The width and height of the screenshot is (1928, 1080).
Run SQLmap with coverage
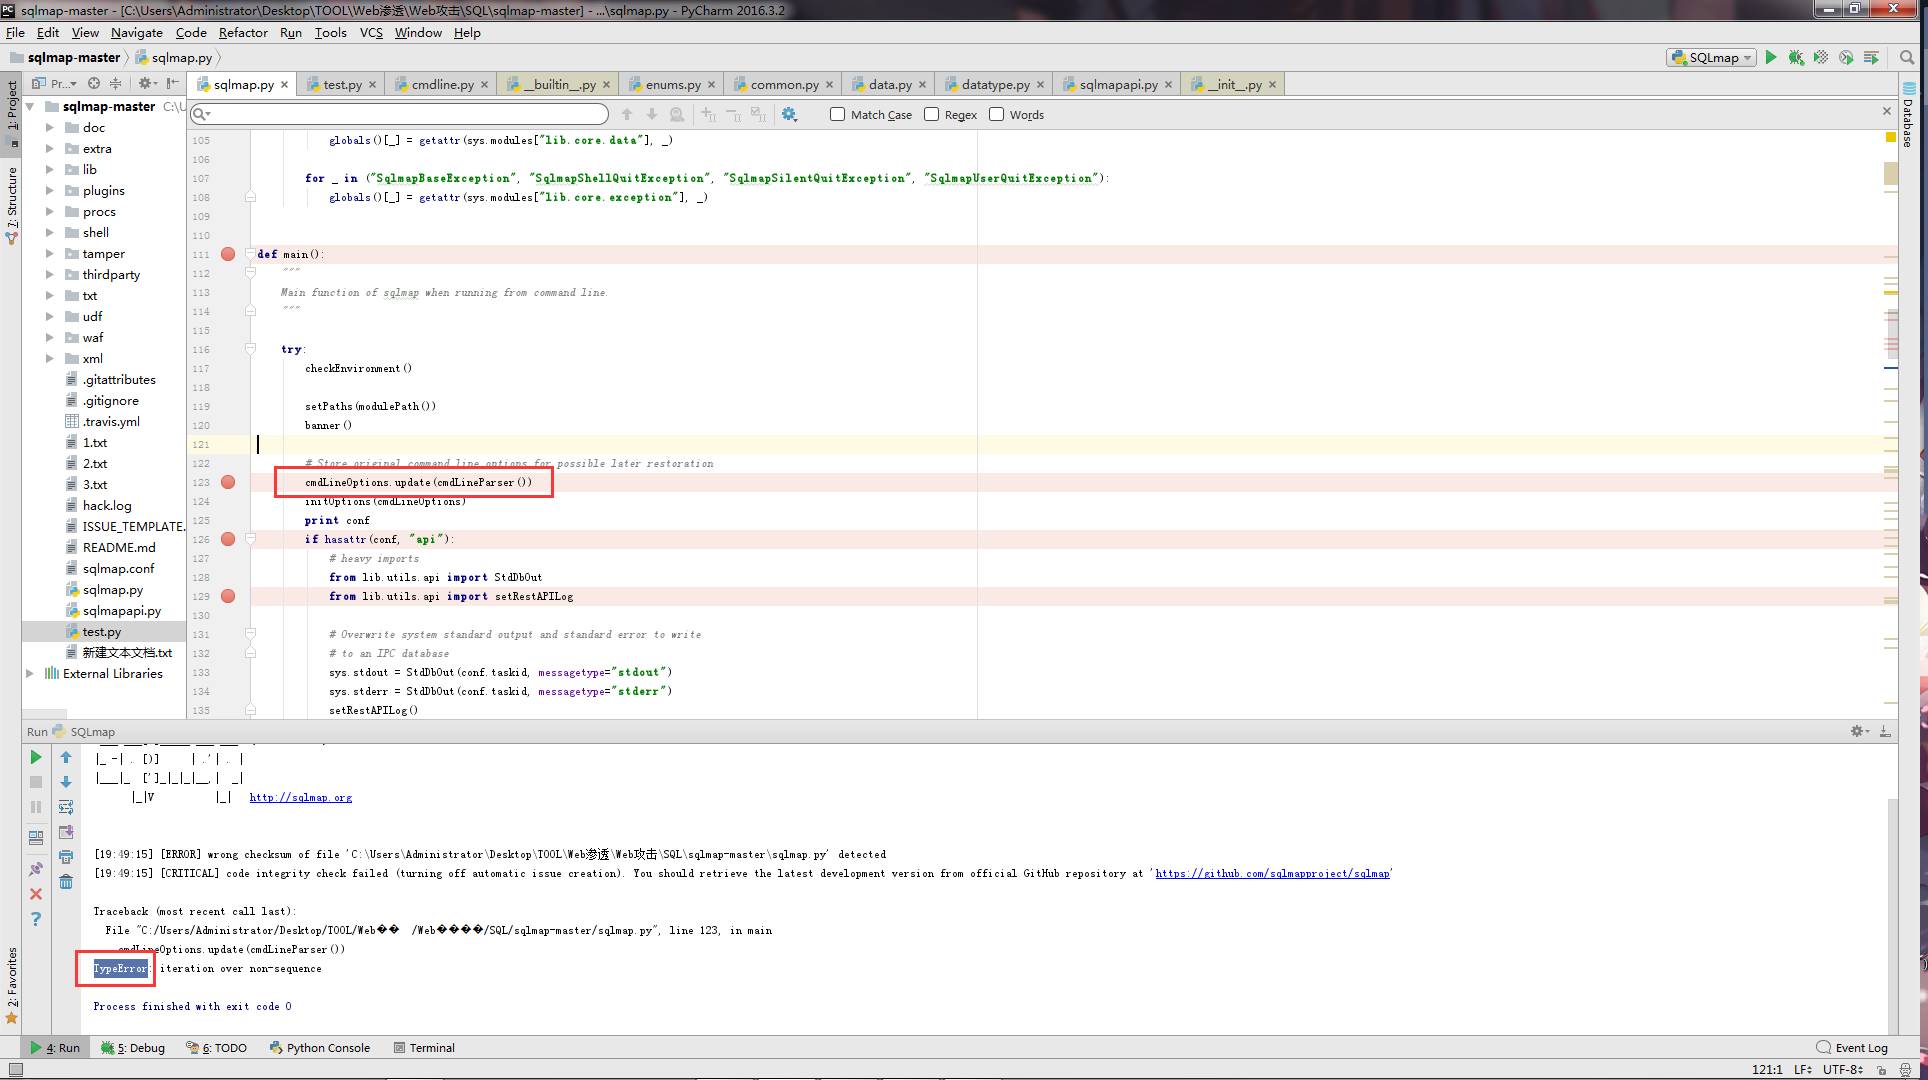(x=1821, y=57)
